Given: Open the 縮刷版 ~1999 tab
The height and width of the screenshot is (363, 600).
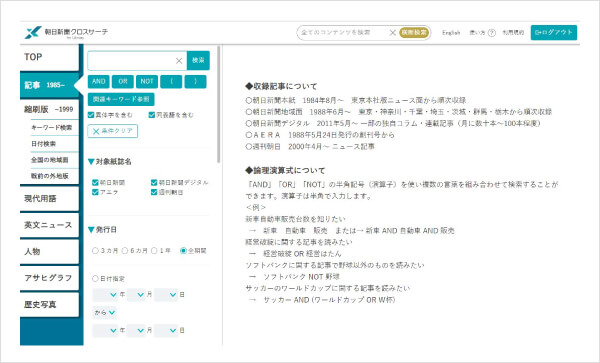Looking at the screenshot, I should [49, 109].
